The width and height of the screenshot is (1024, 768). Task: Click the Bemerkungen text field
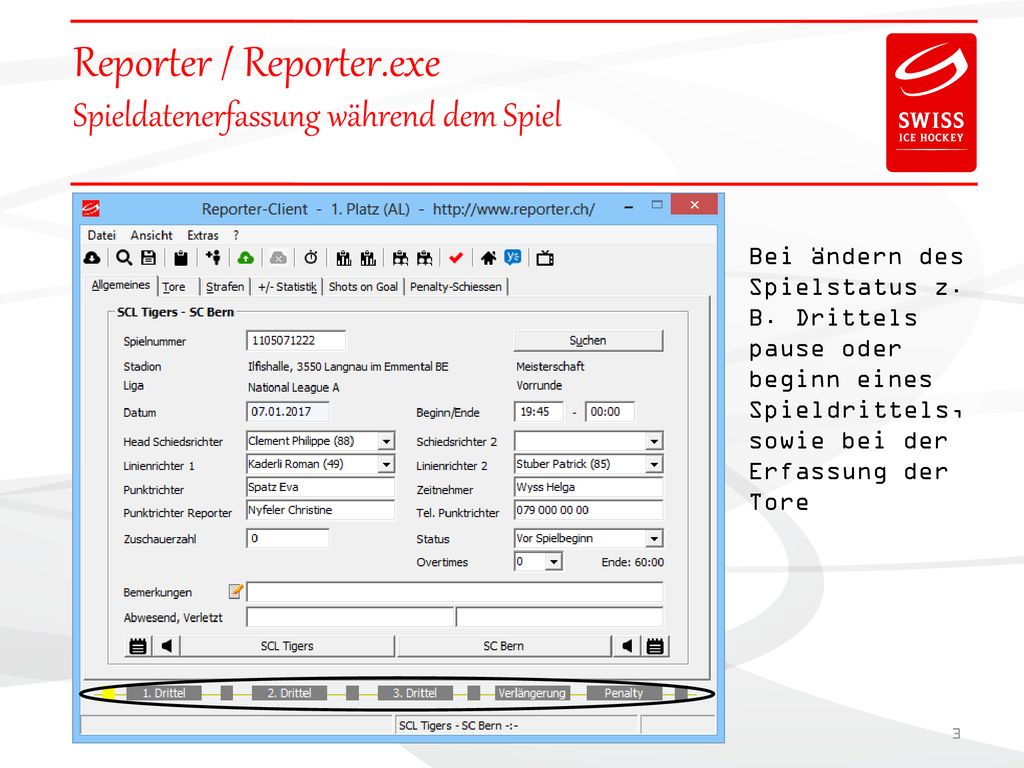pos(455,592)
